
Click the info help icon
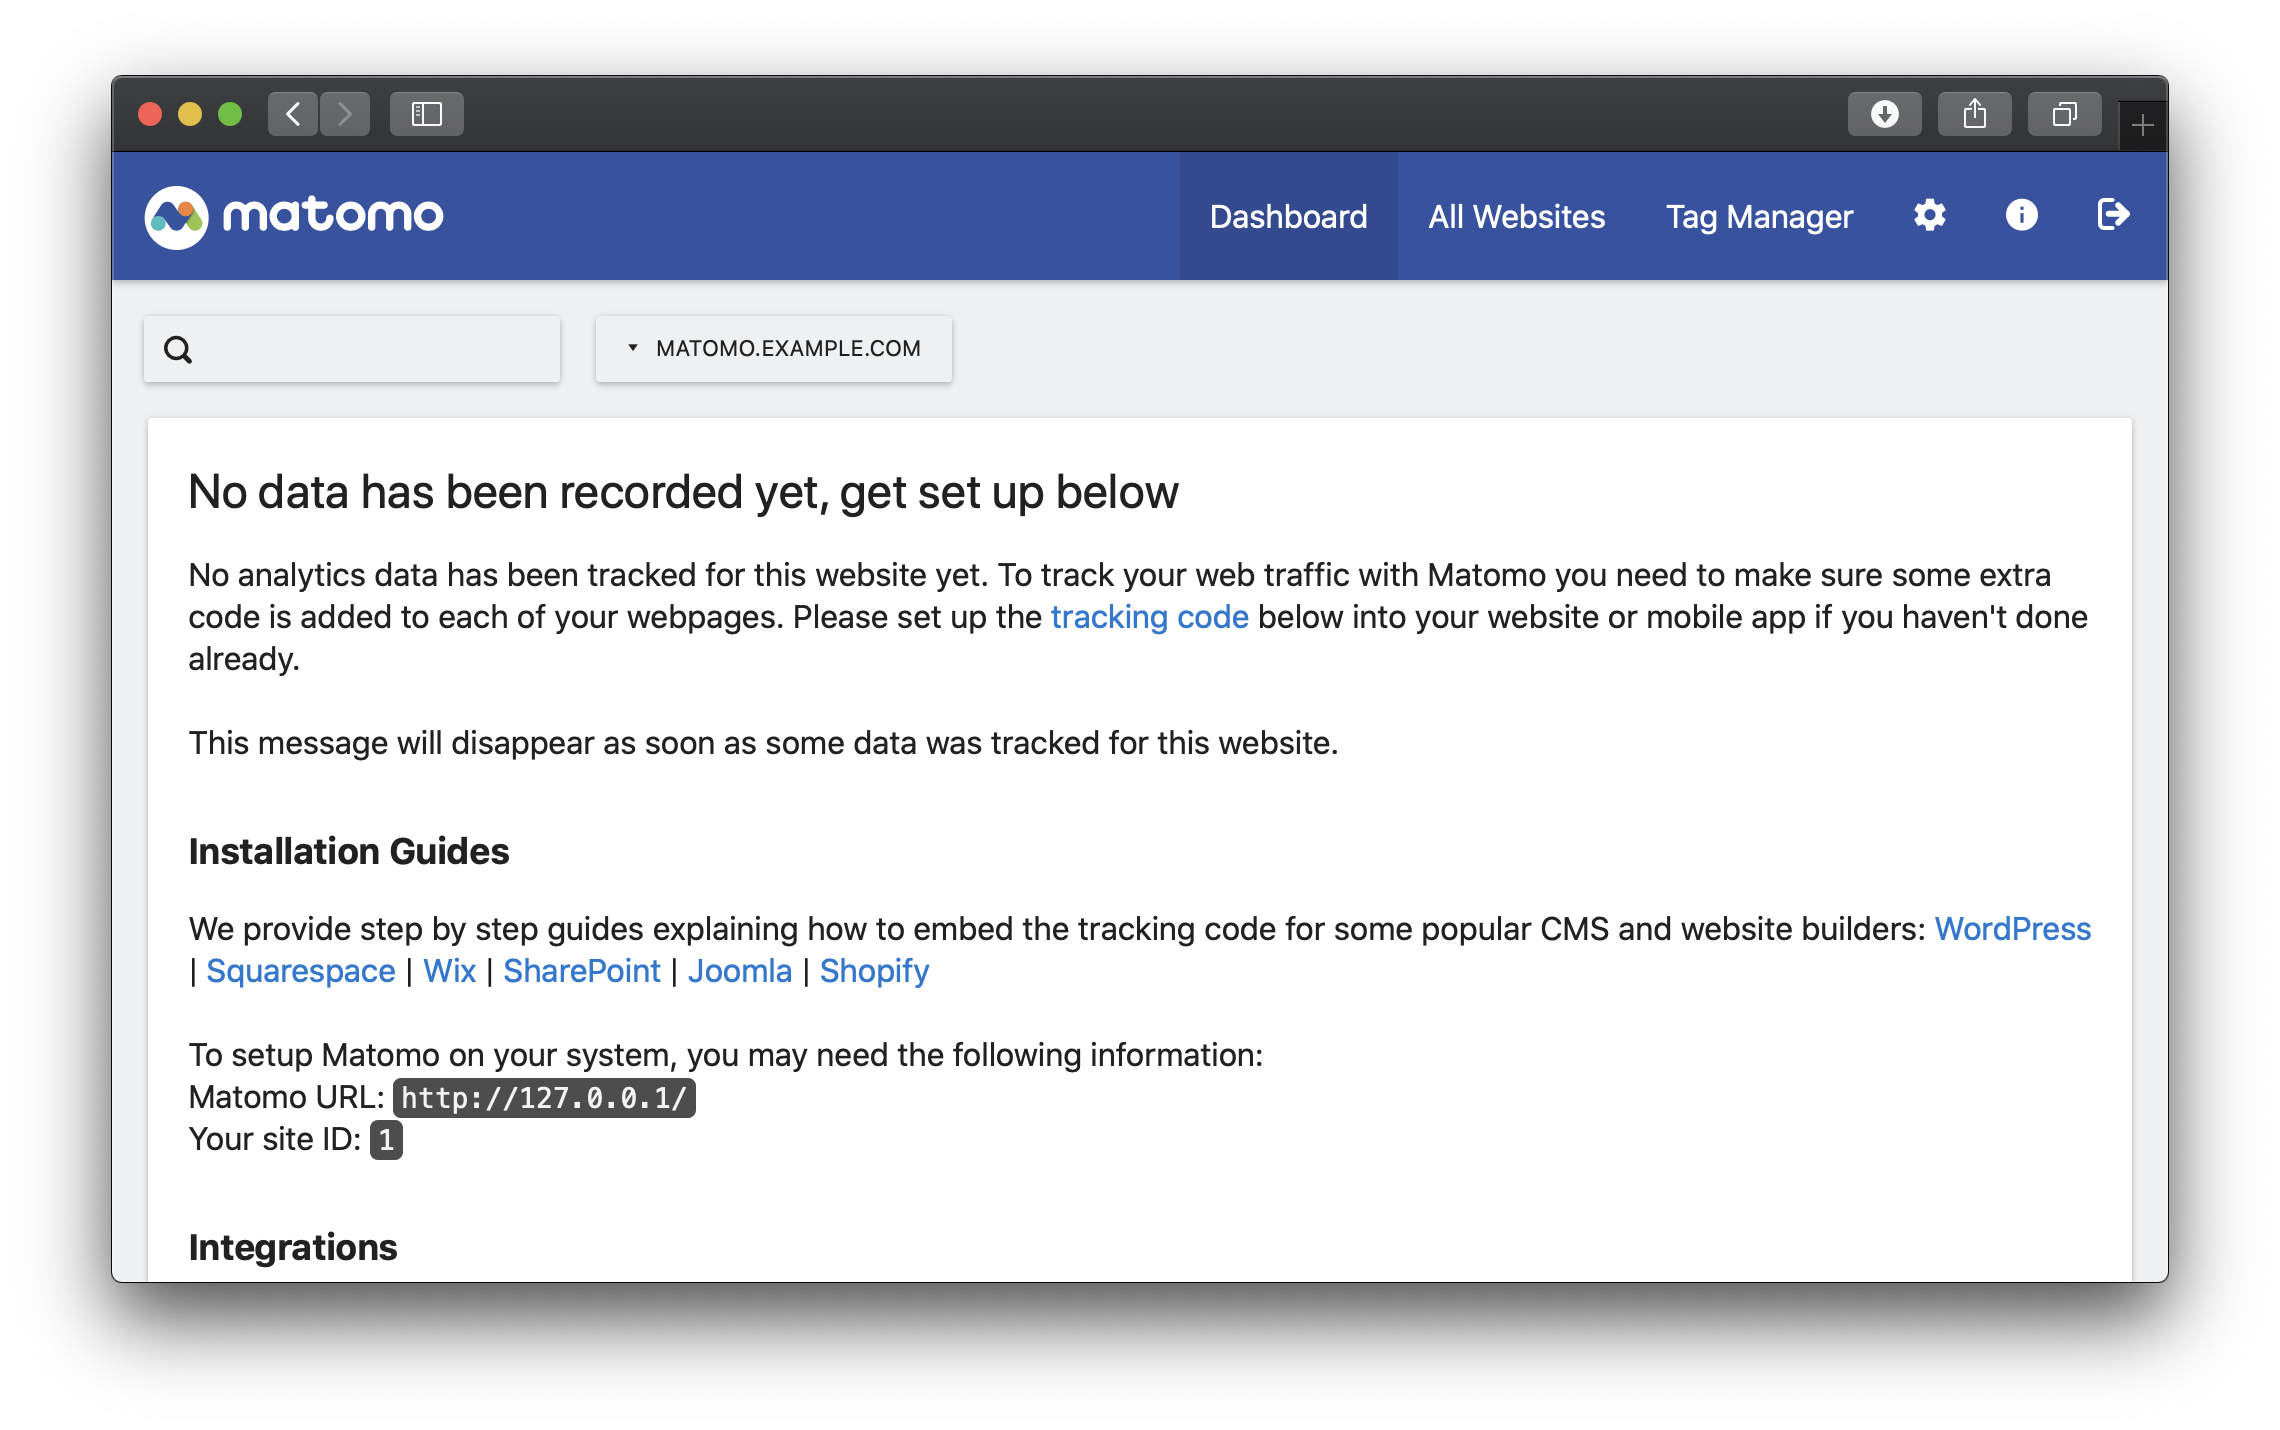2021,215
